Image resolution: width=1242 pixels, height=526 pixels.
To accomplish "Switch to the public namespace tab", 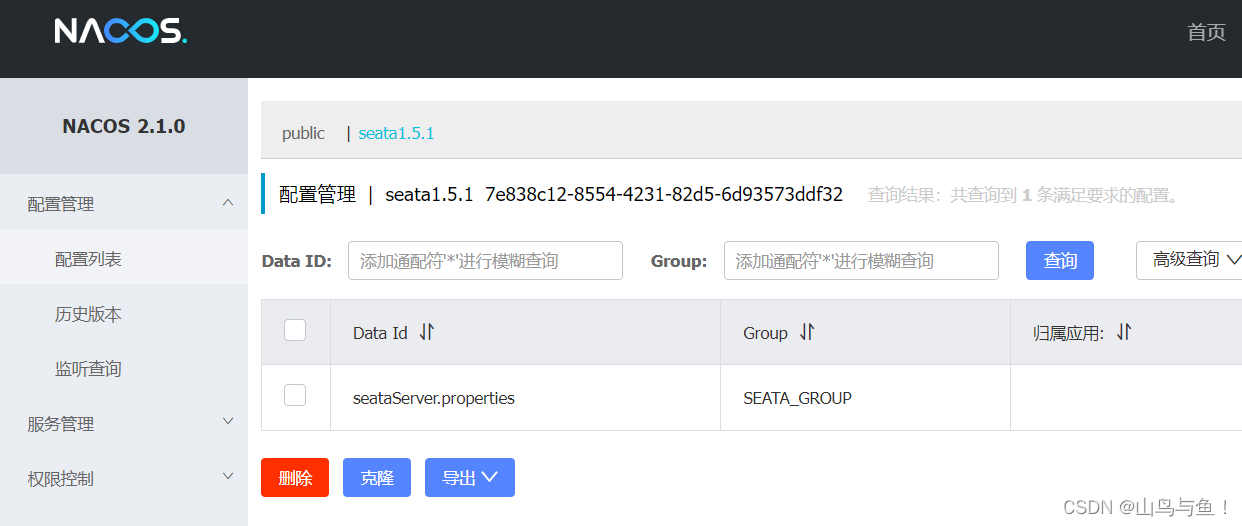I will (303, 133).
